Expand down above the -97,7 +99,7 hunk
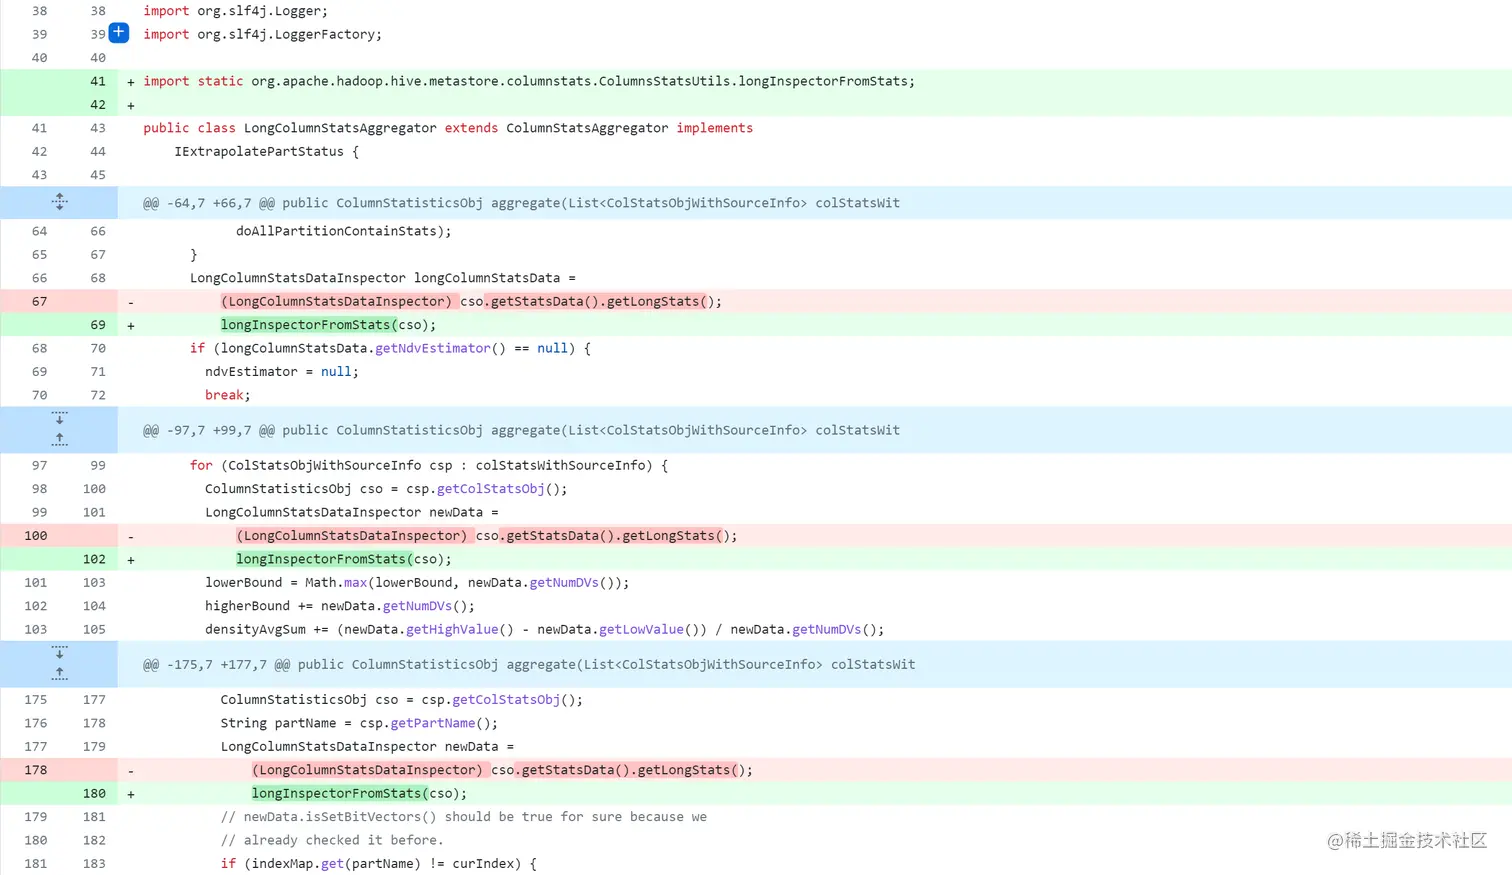This screenshot has width=1512, height=875. (x=59, y=418)
